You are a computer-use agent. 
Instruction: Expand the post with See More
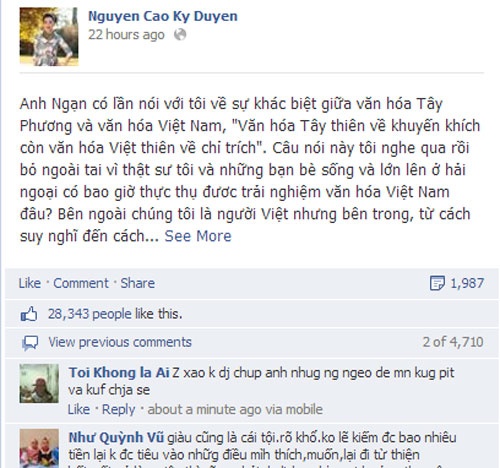point(198,236)
